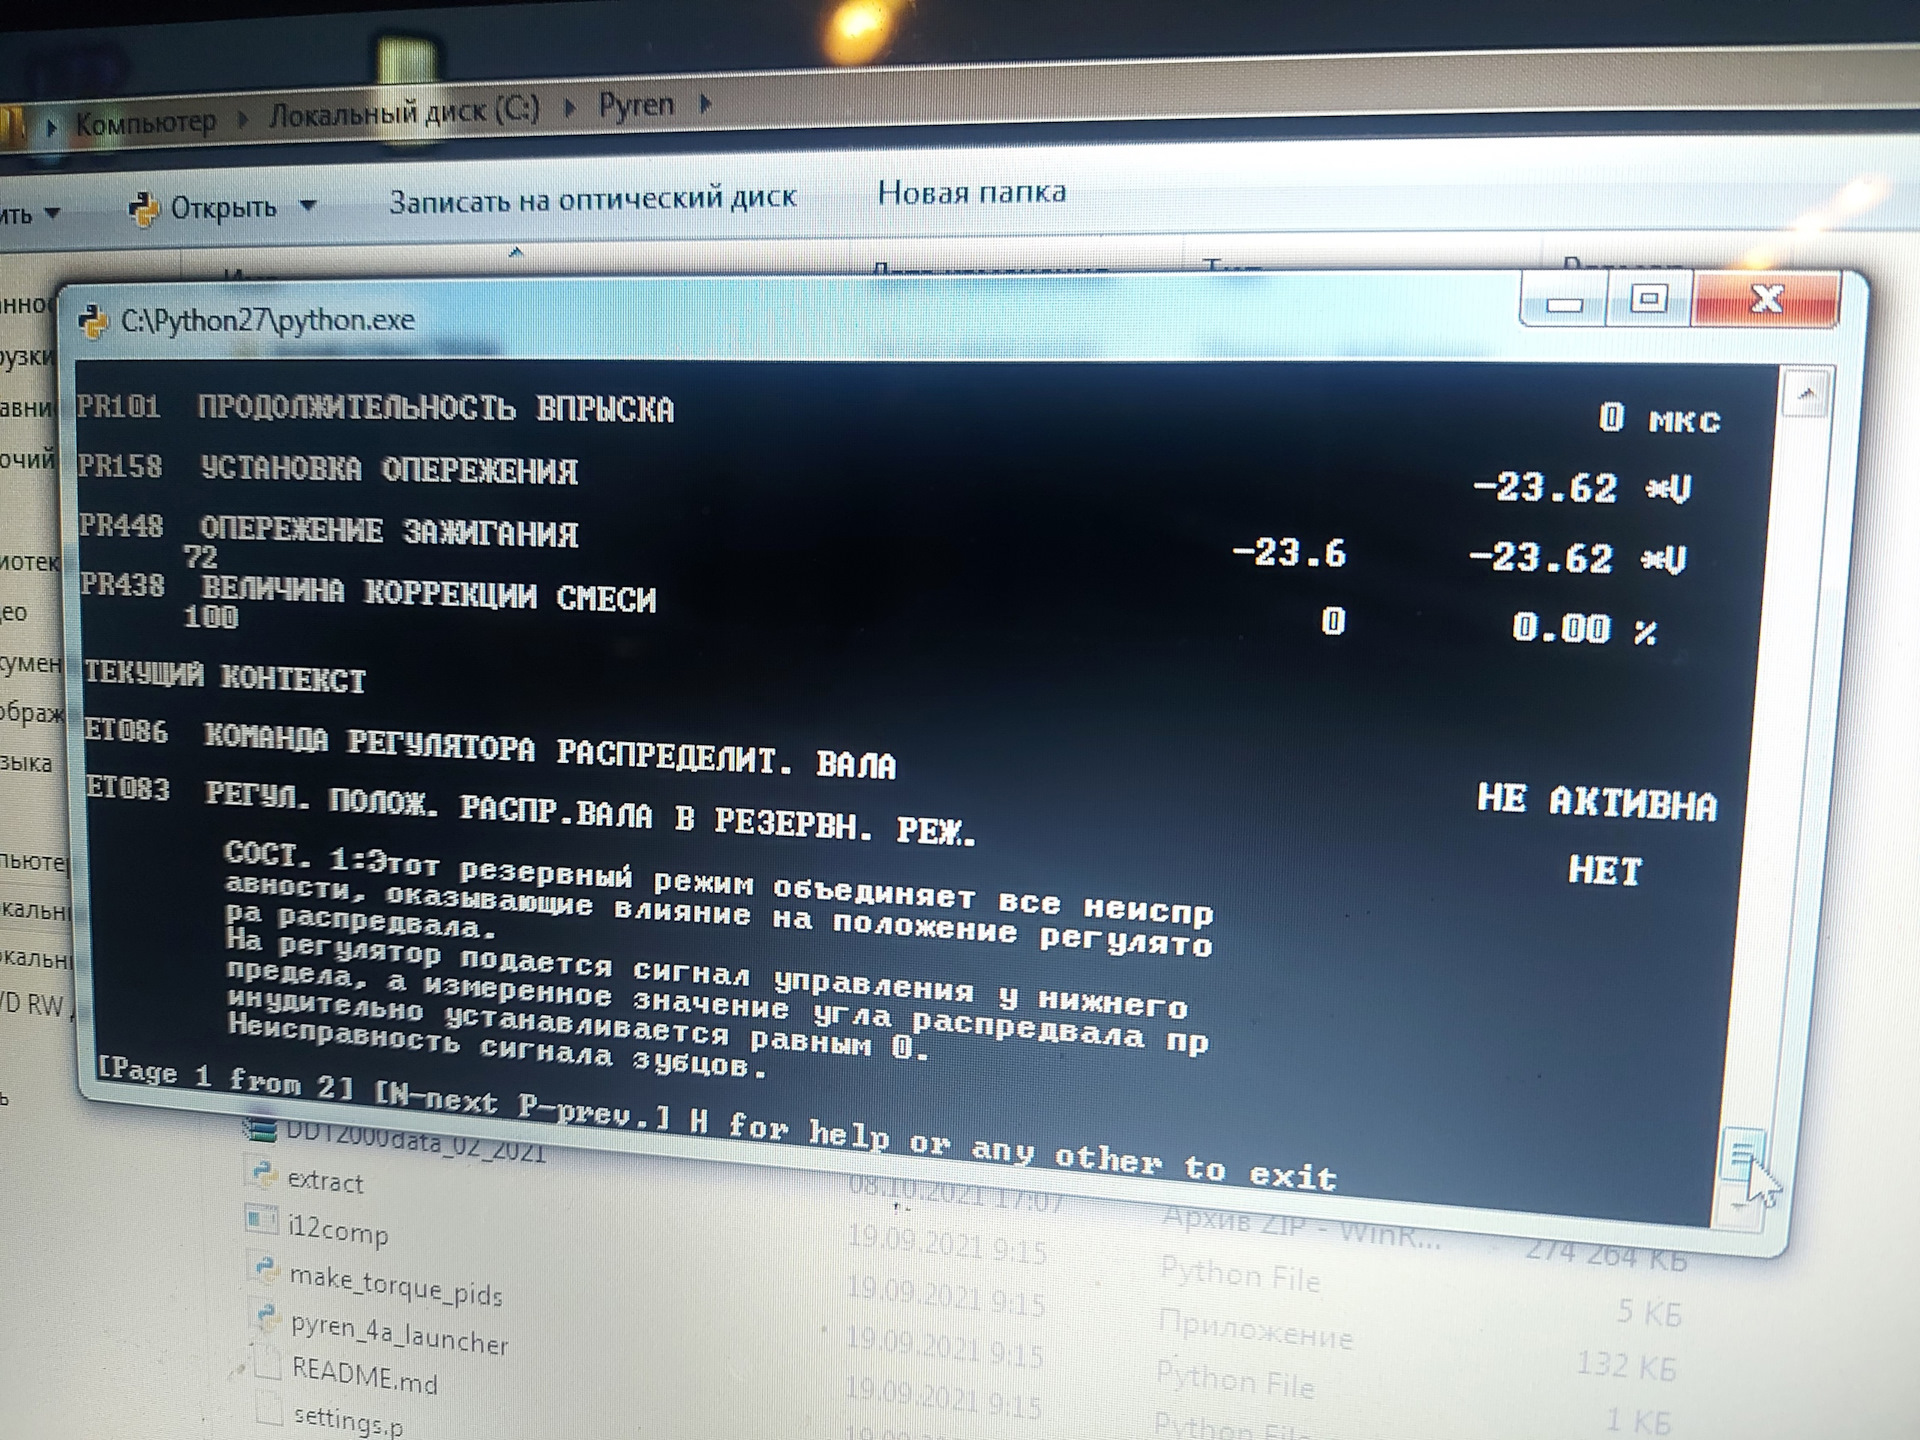This screenshot has height=1440, width=1920.
Task: Click 'ET083 РЕГУЛ. ПОЛОЖ.' line in console
Action: [531, 810]
